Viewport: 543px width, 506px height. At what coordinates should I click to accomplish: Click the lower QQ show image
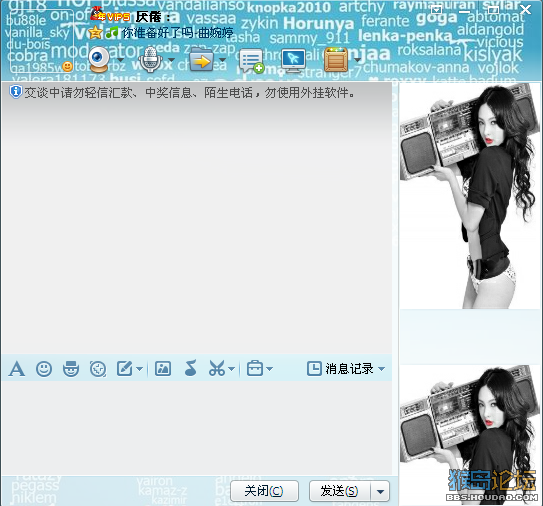pyautogui.click(x=469, y=434)
